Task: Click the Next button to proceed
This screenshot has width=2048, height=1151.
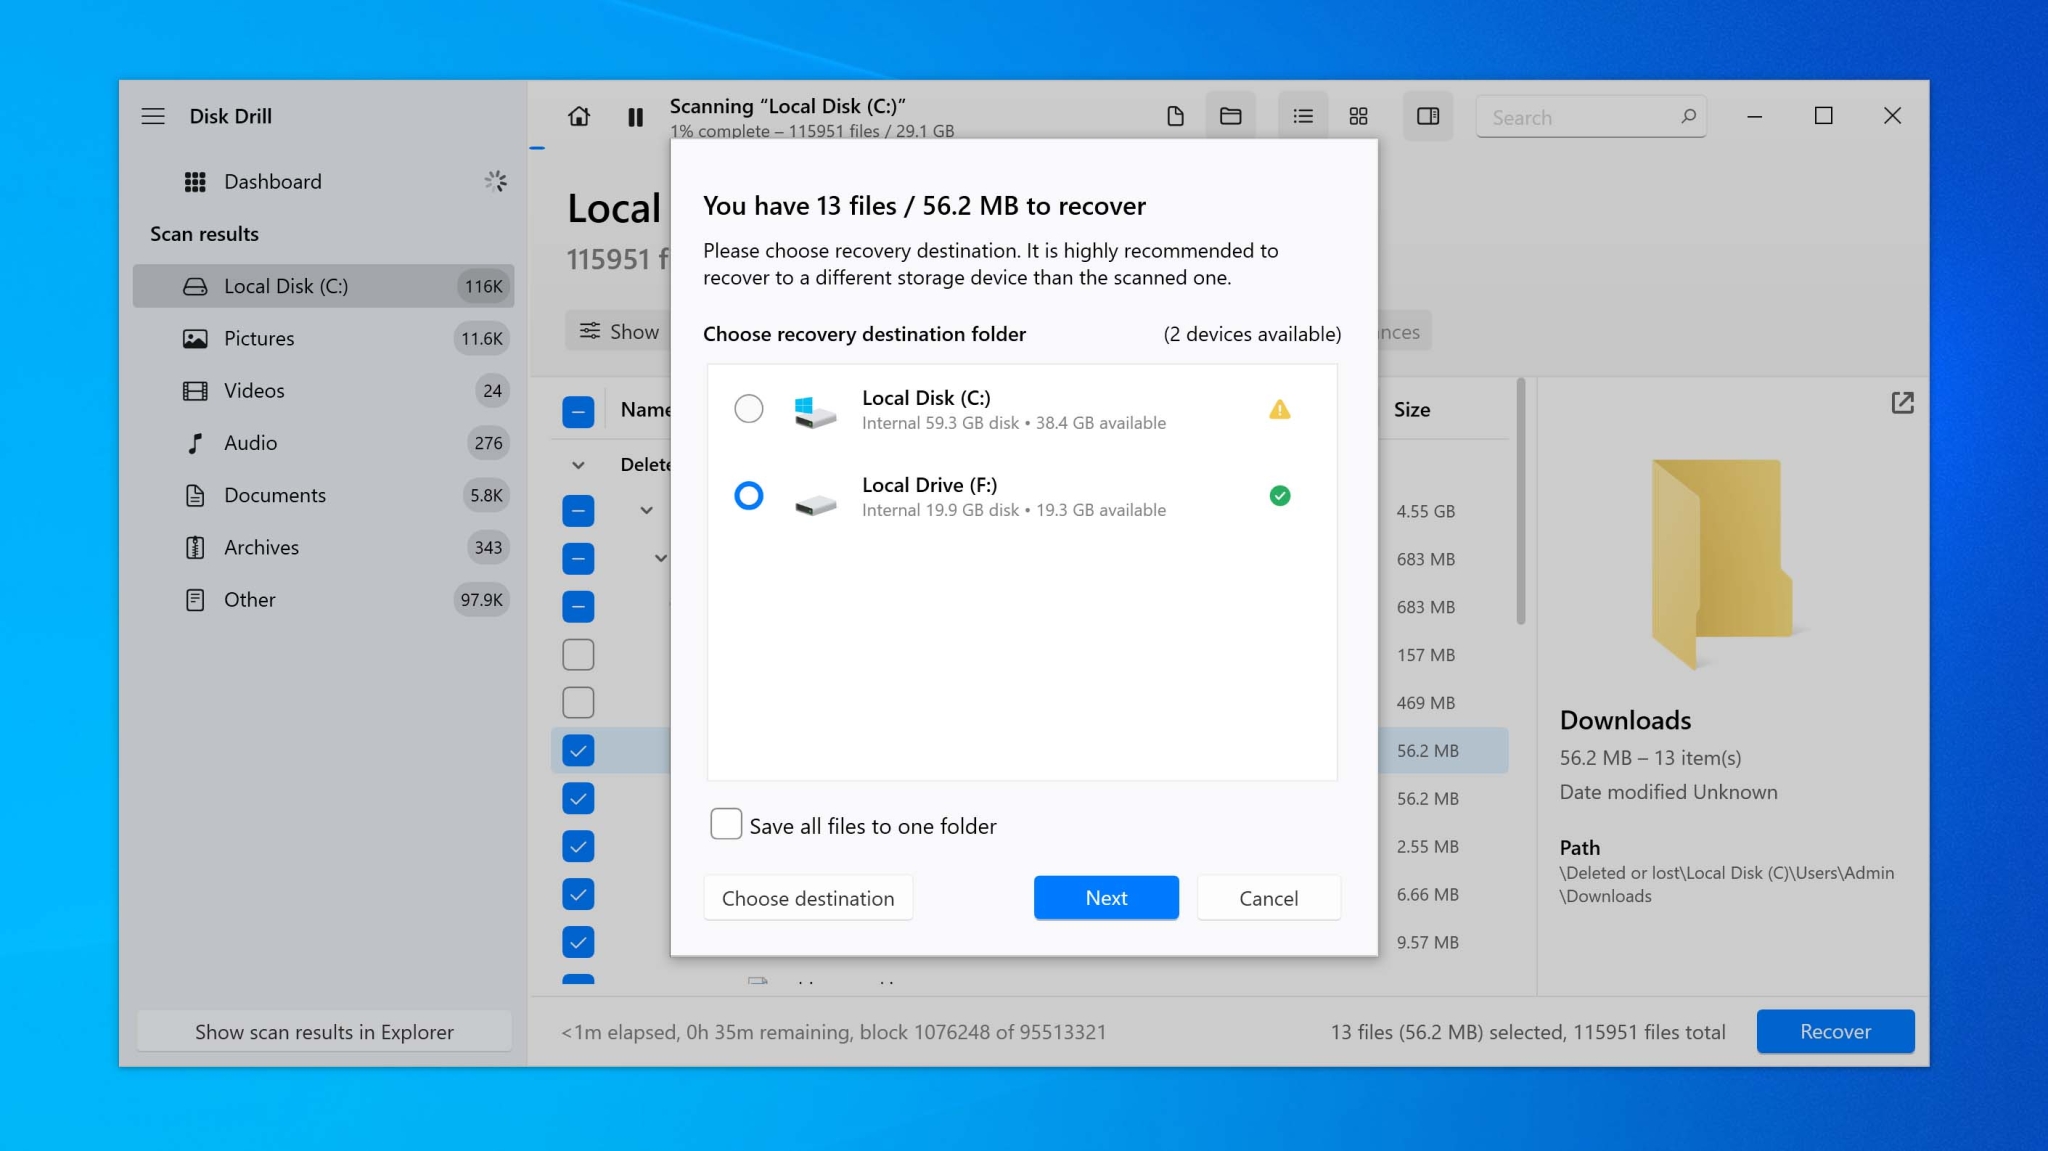Action: click(1105, 897)
